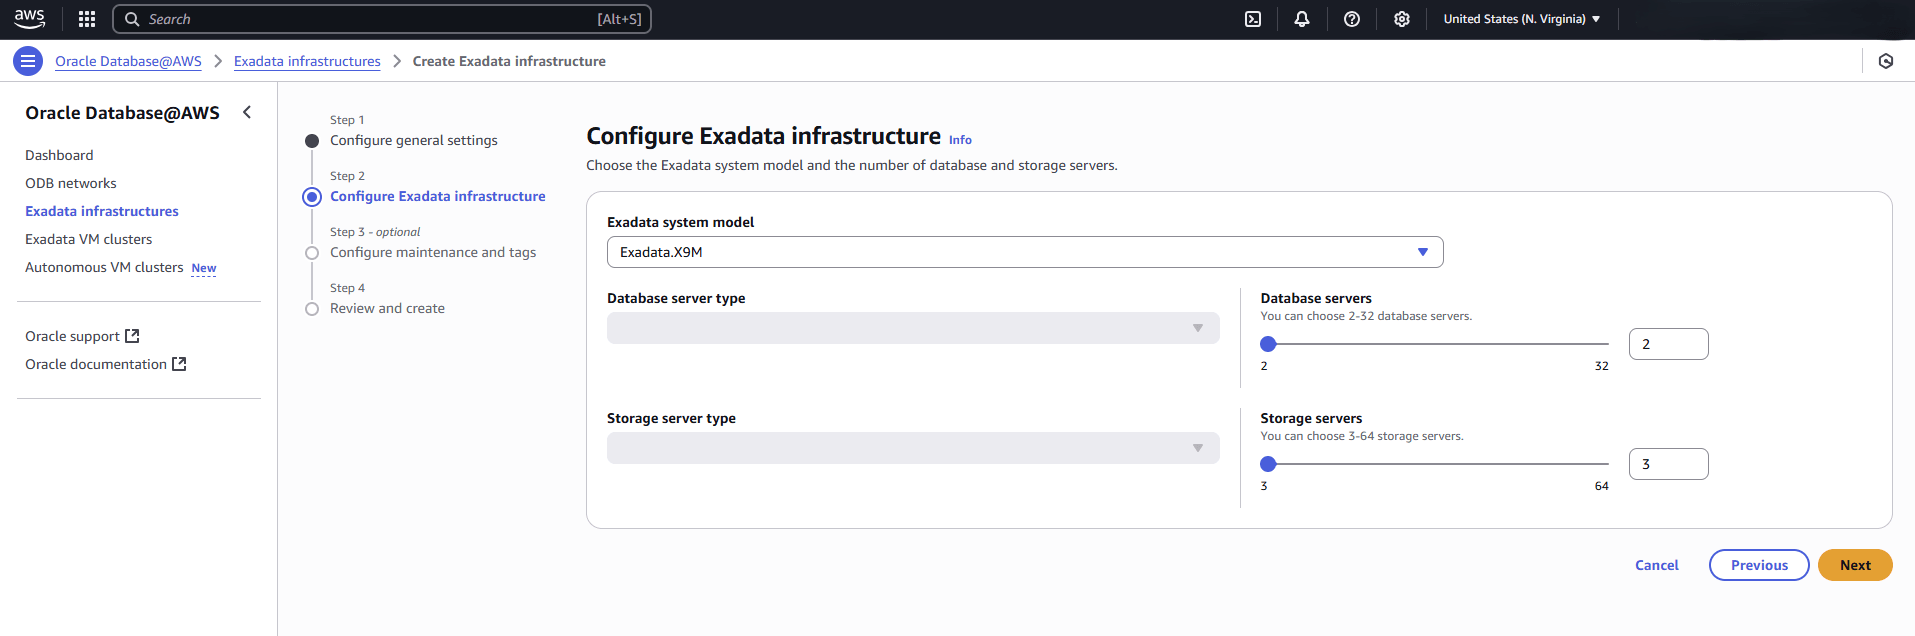Click the Storage servers number input field
This screenshot has height=636, width=1915.
1668,464
